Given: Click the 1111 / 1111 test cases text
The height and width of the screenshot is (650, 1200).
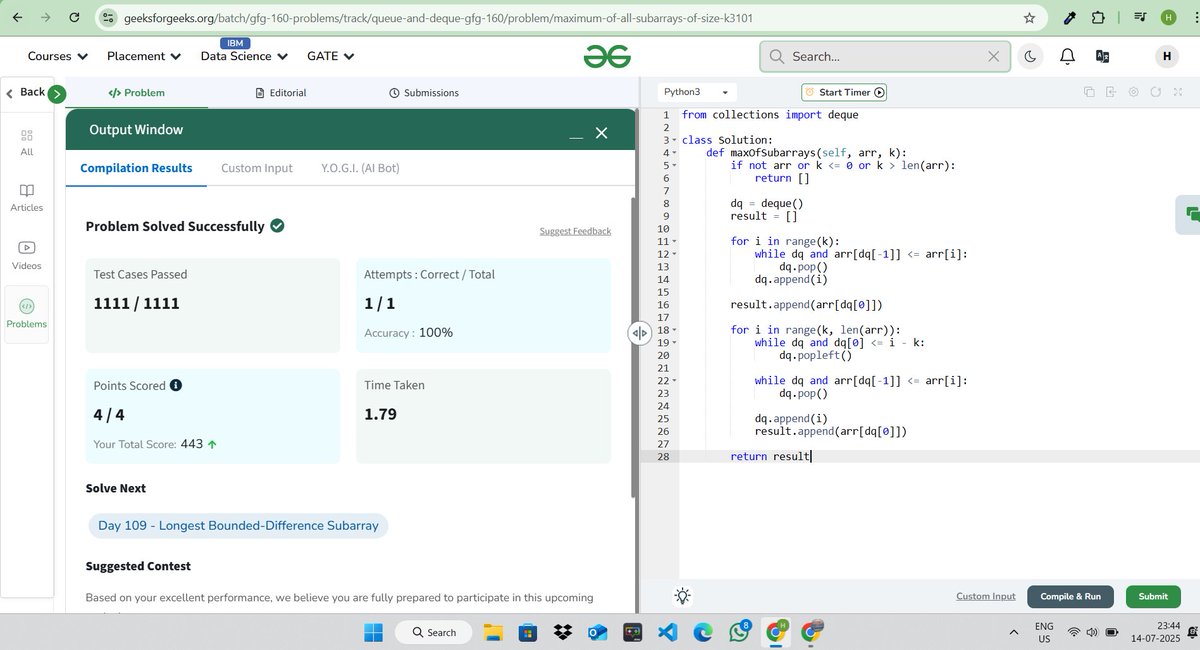Looking at the screenshot, I should click(x=136, y=303).
